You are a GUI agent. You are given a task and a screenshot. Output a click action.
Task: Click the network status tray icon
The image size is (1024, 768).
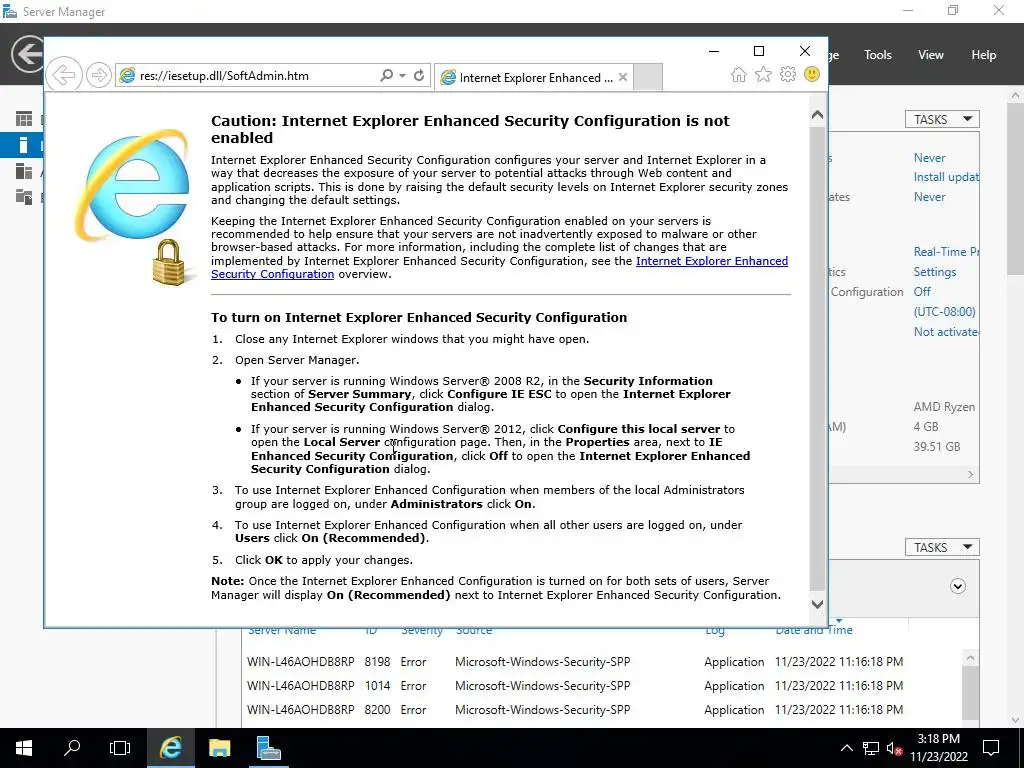[871, 748]
